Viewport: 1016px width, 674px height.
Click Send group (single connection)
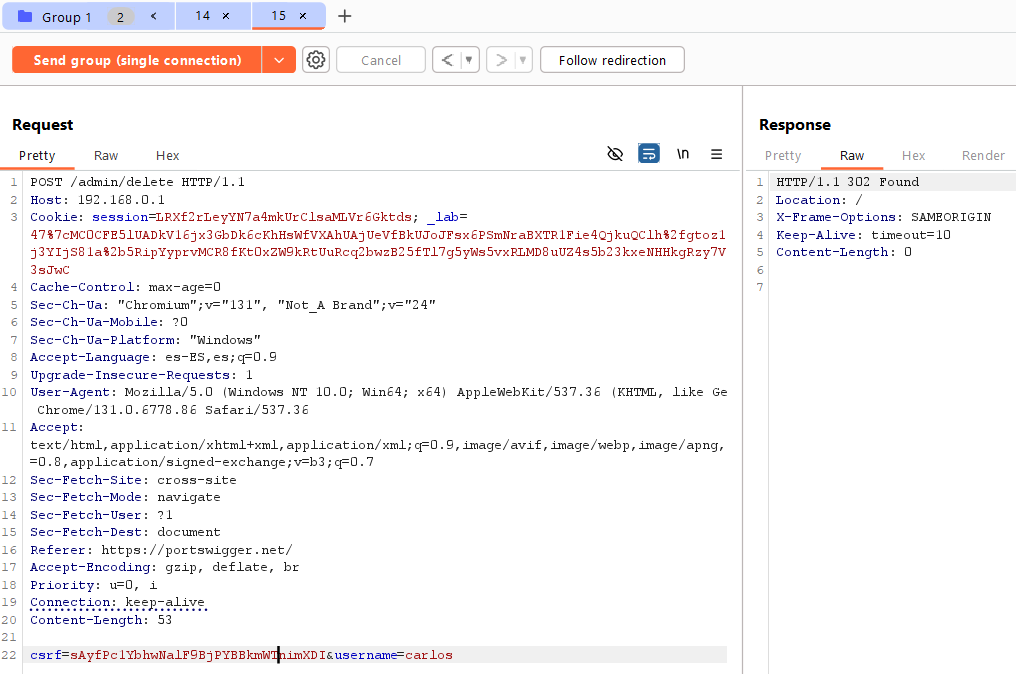137,60
